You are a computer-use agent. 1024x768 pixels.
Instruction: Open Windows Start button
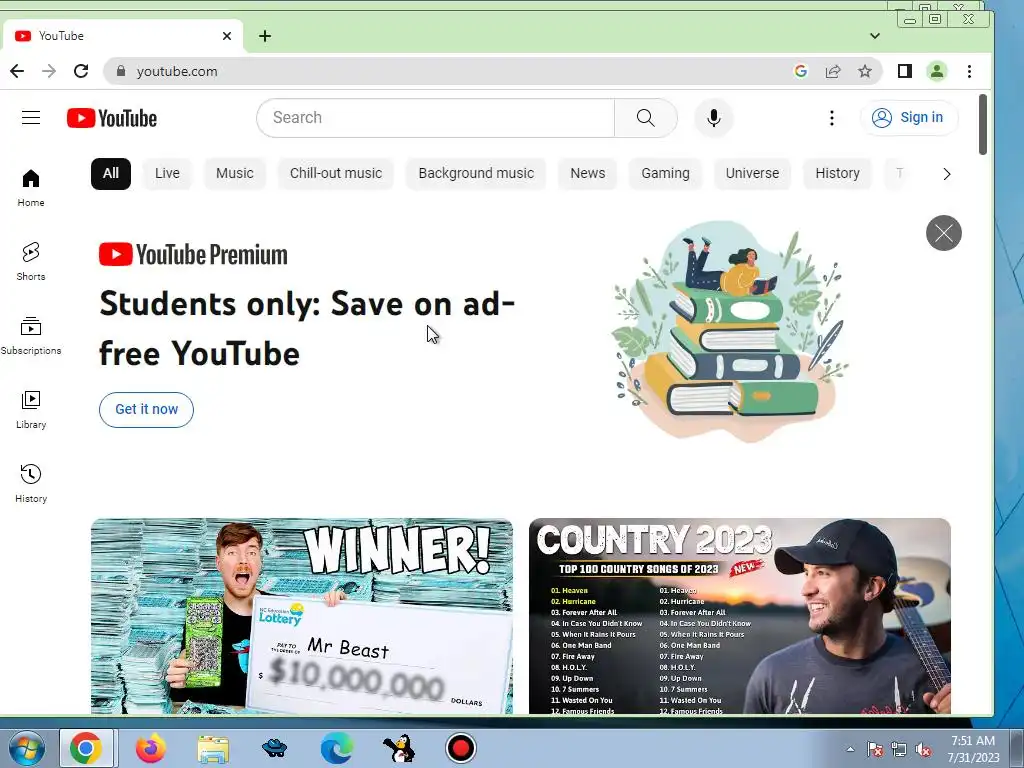(27, 748)
